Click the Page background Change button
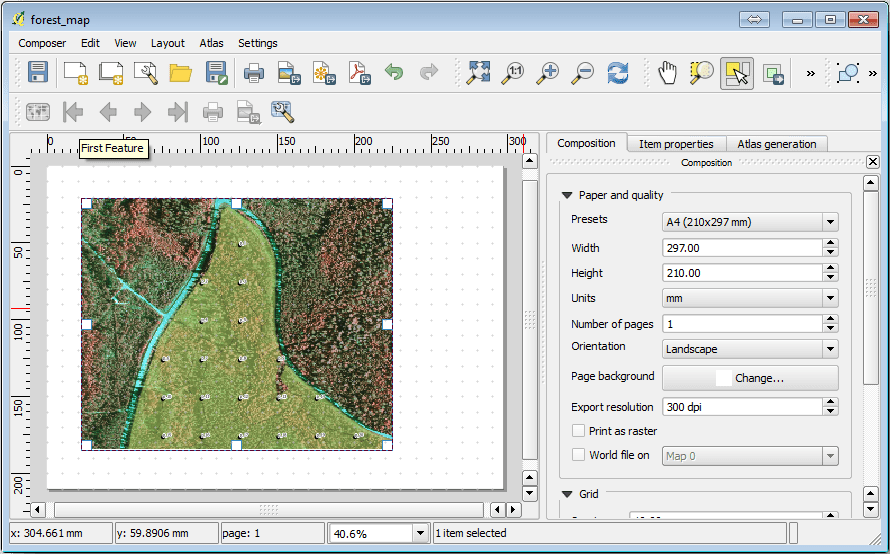890x554 pixels. pos(750,378)
